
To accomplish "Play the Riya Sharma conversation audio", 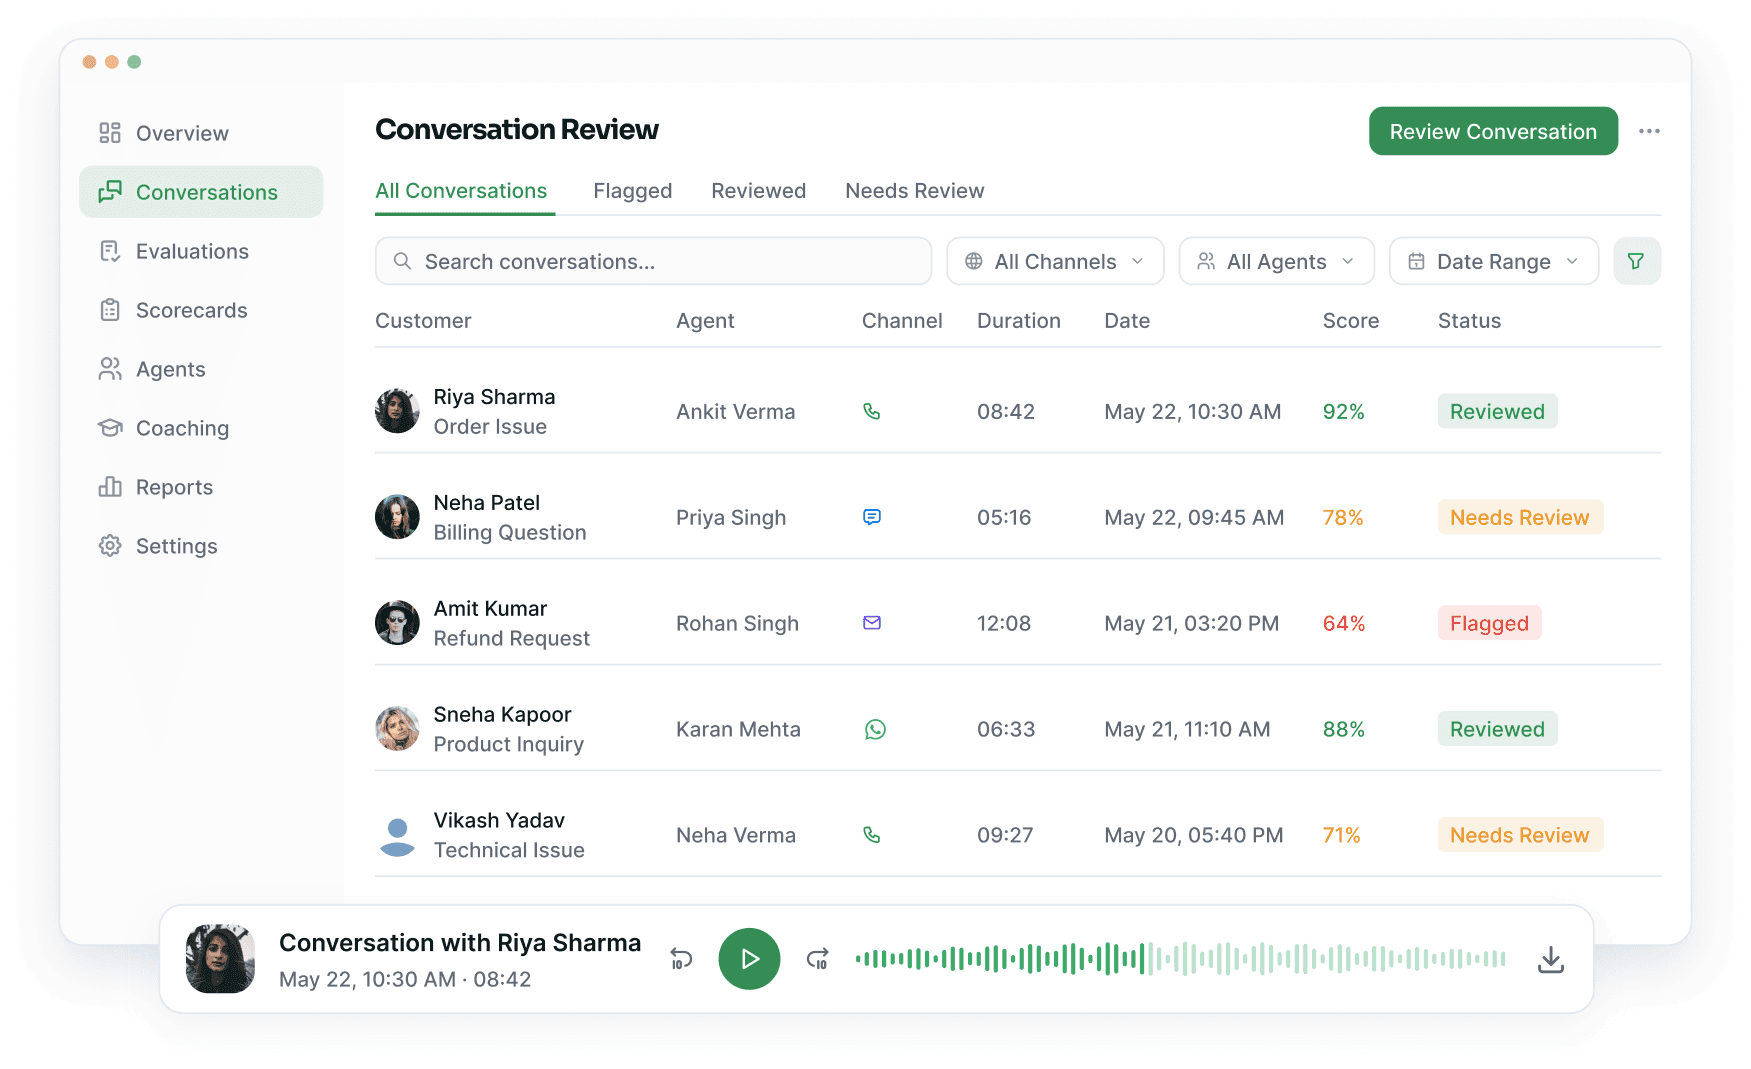I will (x=749, y=959).
